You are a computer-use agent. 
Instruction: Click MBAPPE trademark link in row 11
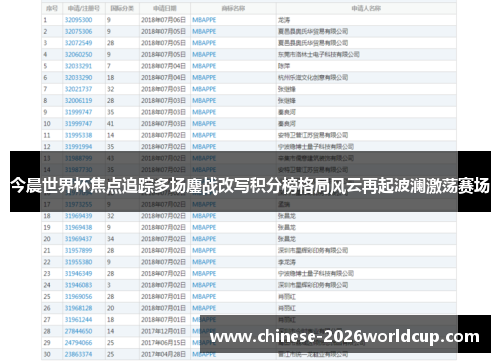point(204,135)
